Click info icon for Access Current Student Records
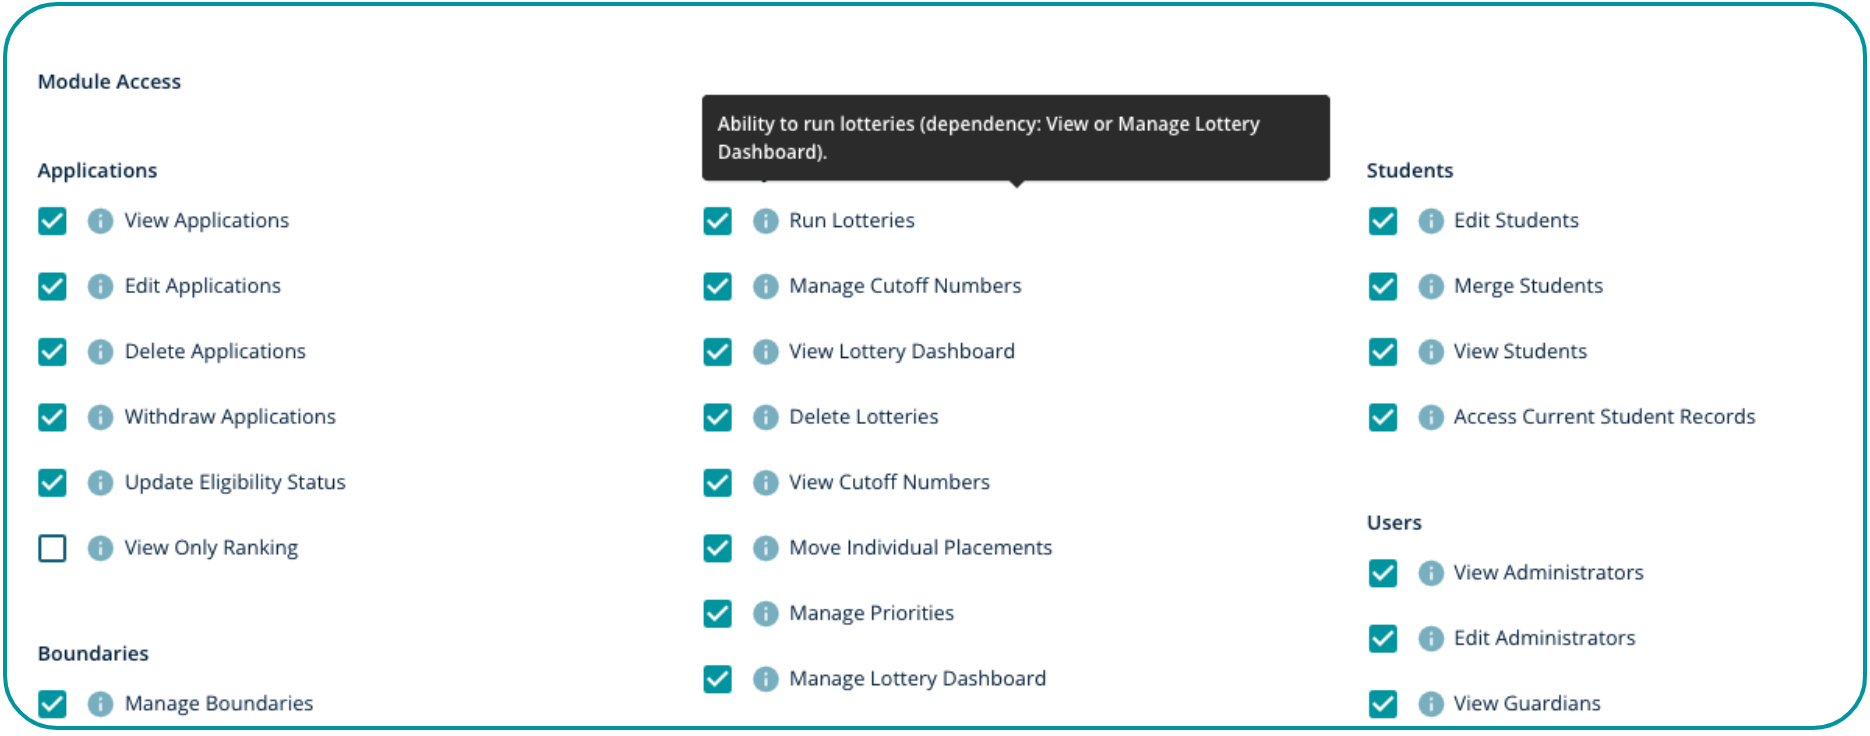The width and height of the screenshot is (1870, 736). 1430,417
